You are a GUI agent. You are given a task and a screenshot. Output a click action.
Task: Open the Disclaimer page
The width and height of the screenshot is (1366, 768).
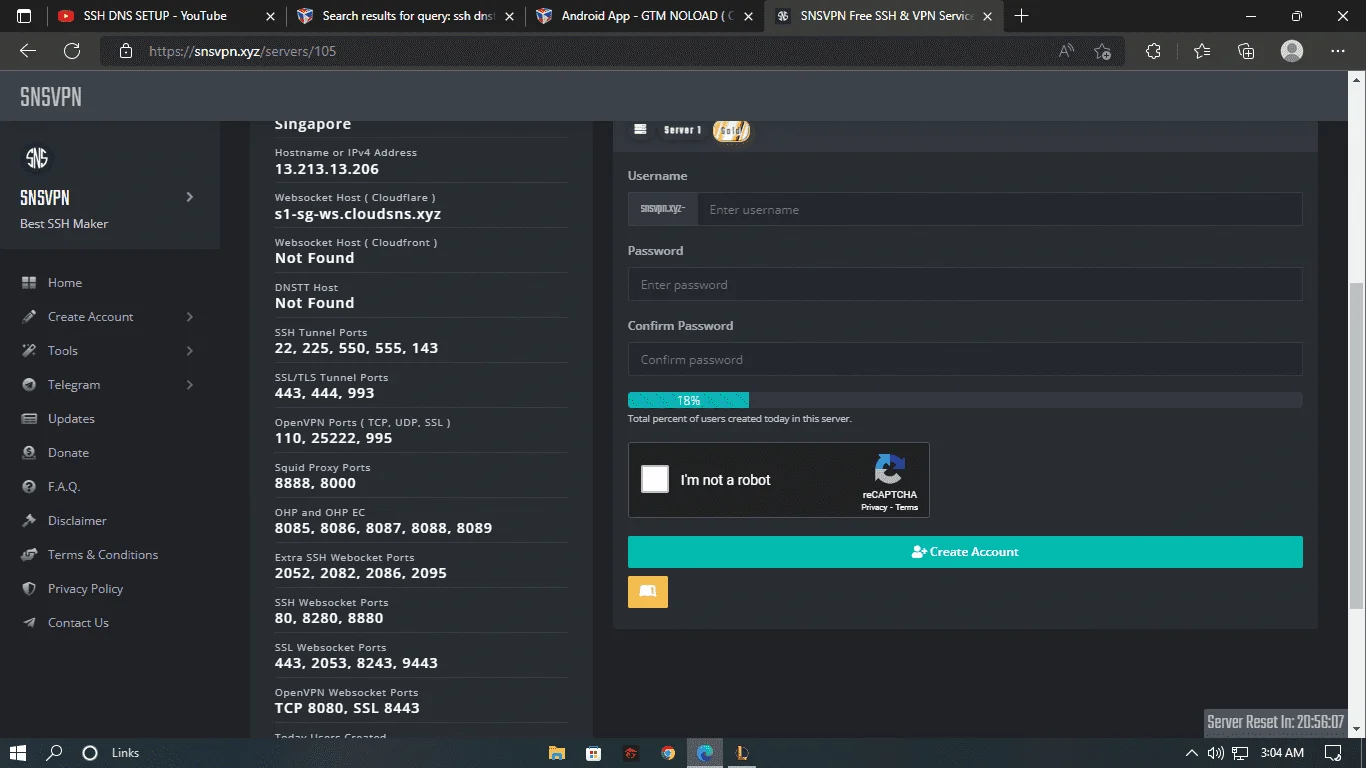[x=77, y=521]
